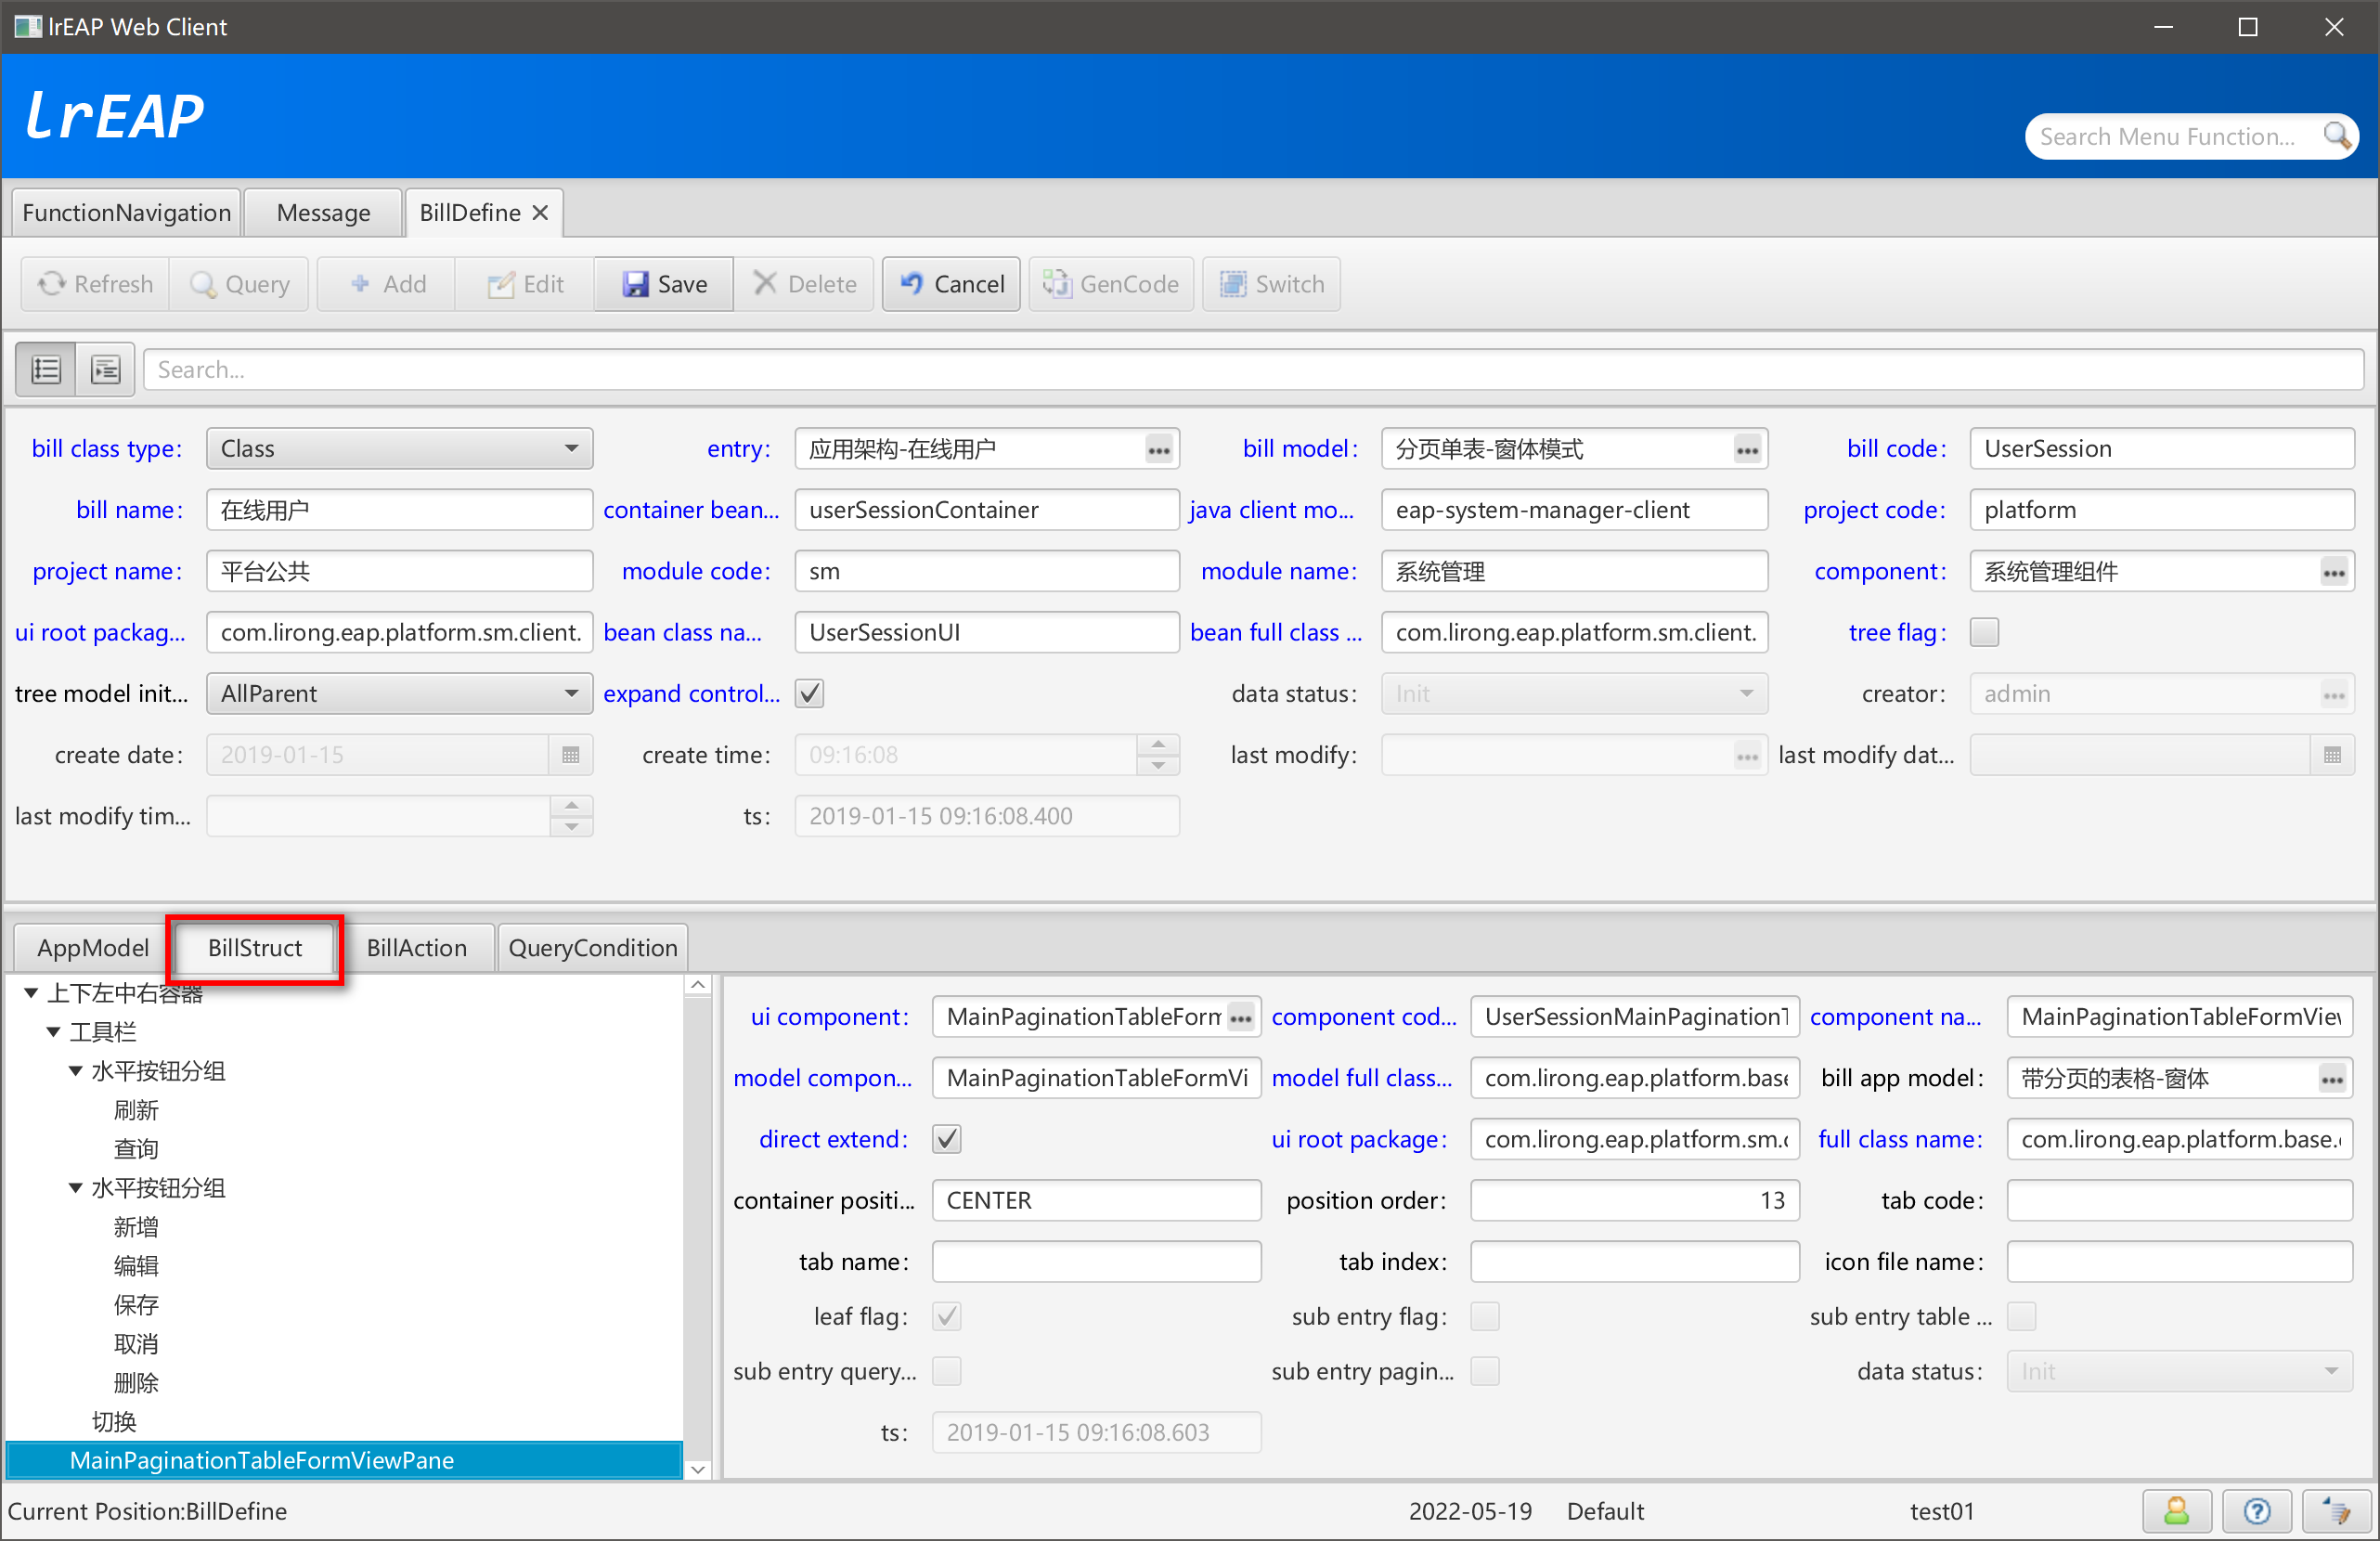Switch to list view icon
2380x1541 pixels.
[x=46, y=370]
